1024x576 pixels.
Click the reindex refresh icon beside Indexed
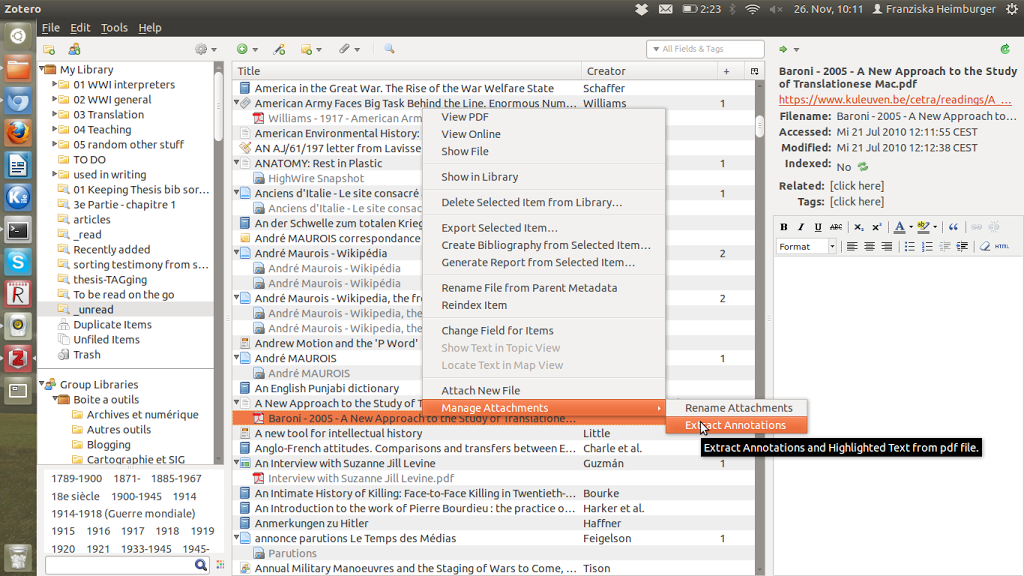tap(863, 167)
